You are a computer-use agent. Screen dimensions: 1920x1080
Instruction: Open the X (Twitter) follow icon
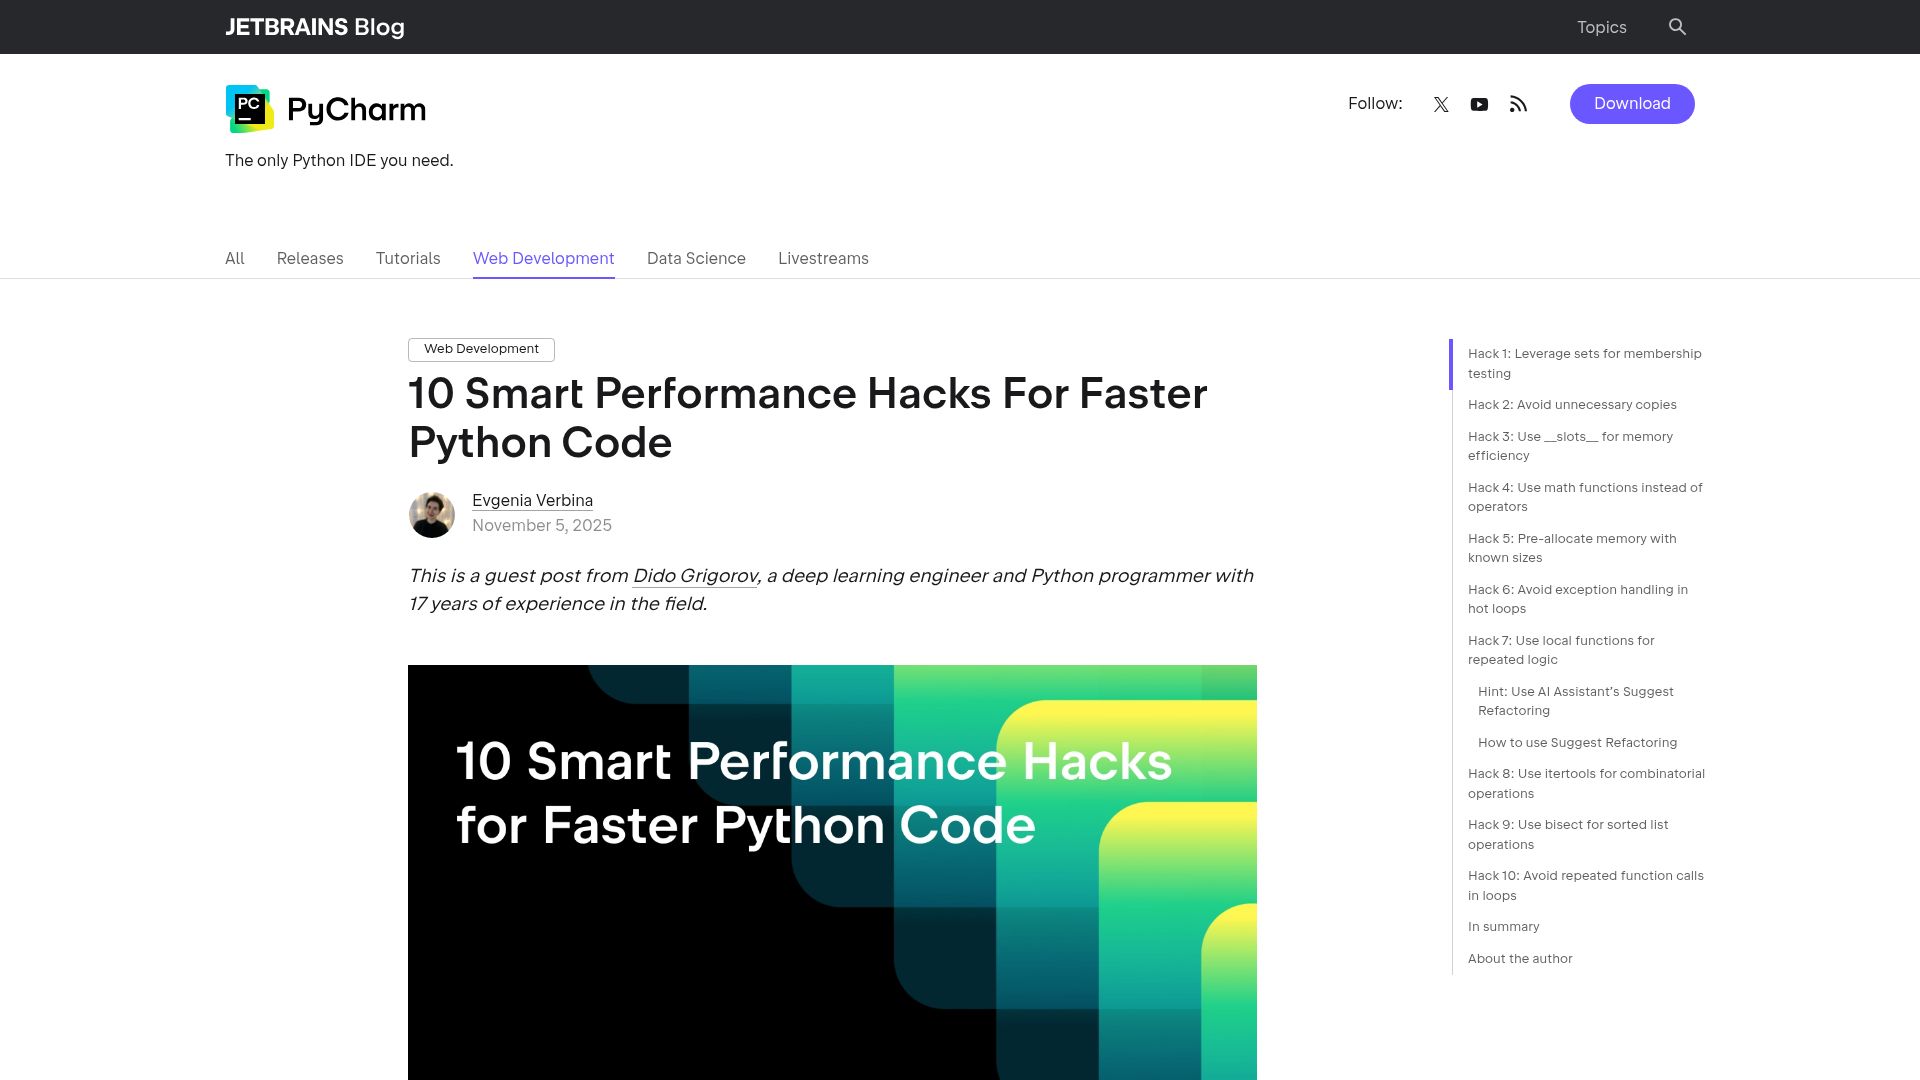[x=1441, y=104]
